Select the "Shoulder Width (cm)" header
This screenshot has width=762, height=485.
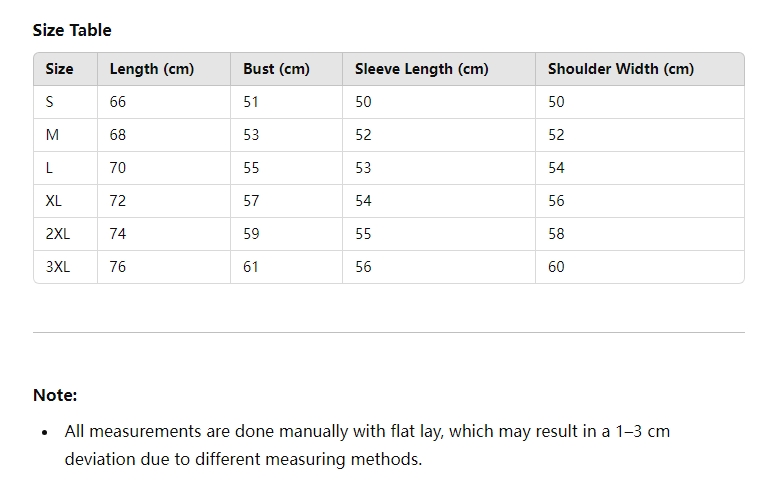(620, 69)
